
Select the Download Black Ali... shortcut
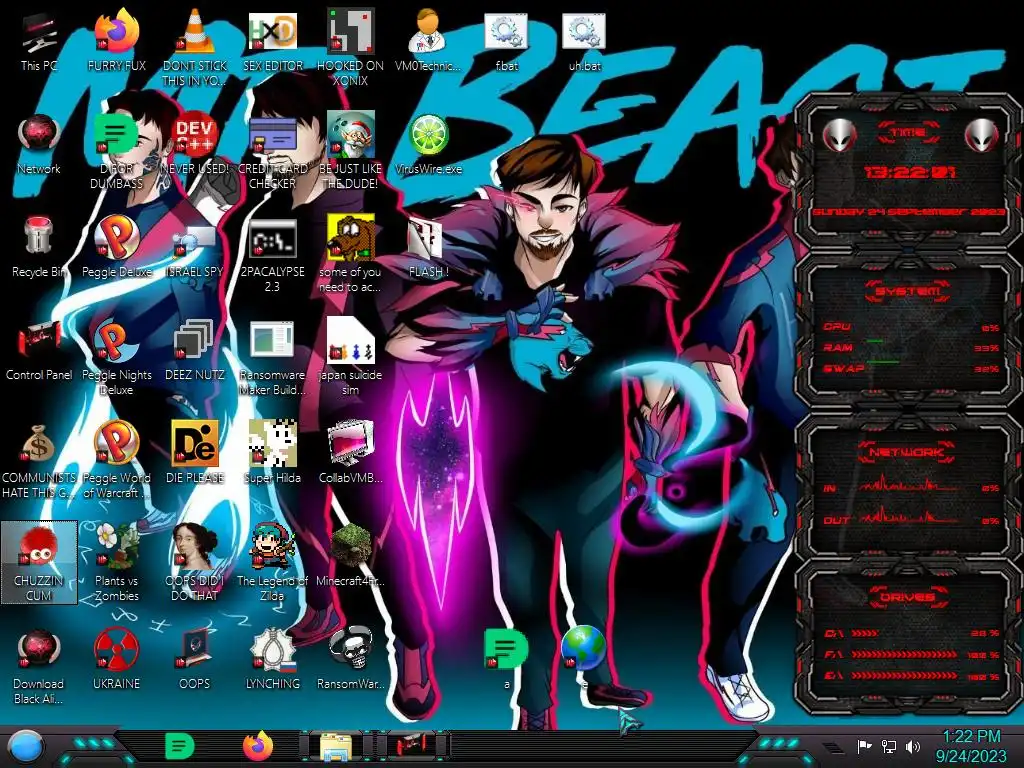tap(39, 649)
